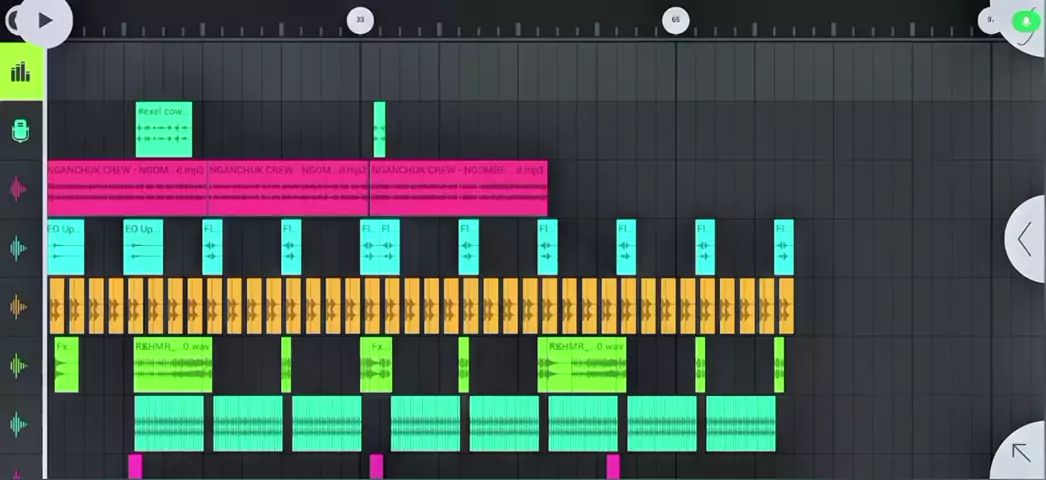Select the '#exel cow' audio clip

pyautogui.click(x=163, y=129)
